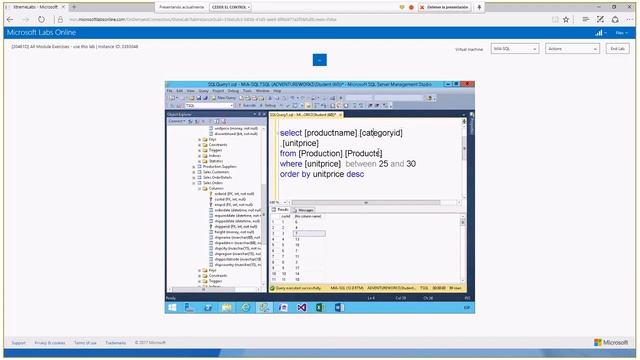Open Excel from the VM taskbar
The image size is (640, 360).
coord(320,307)
